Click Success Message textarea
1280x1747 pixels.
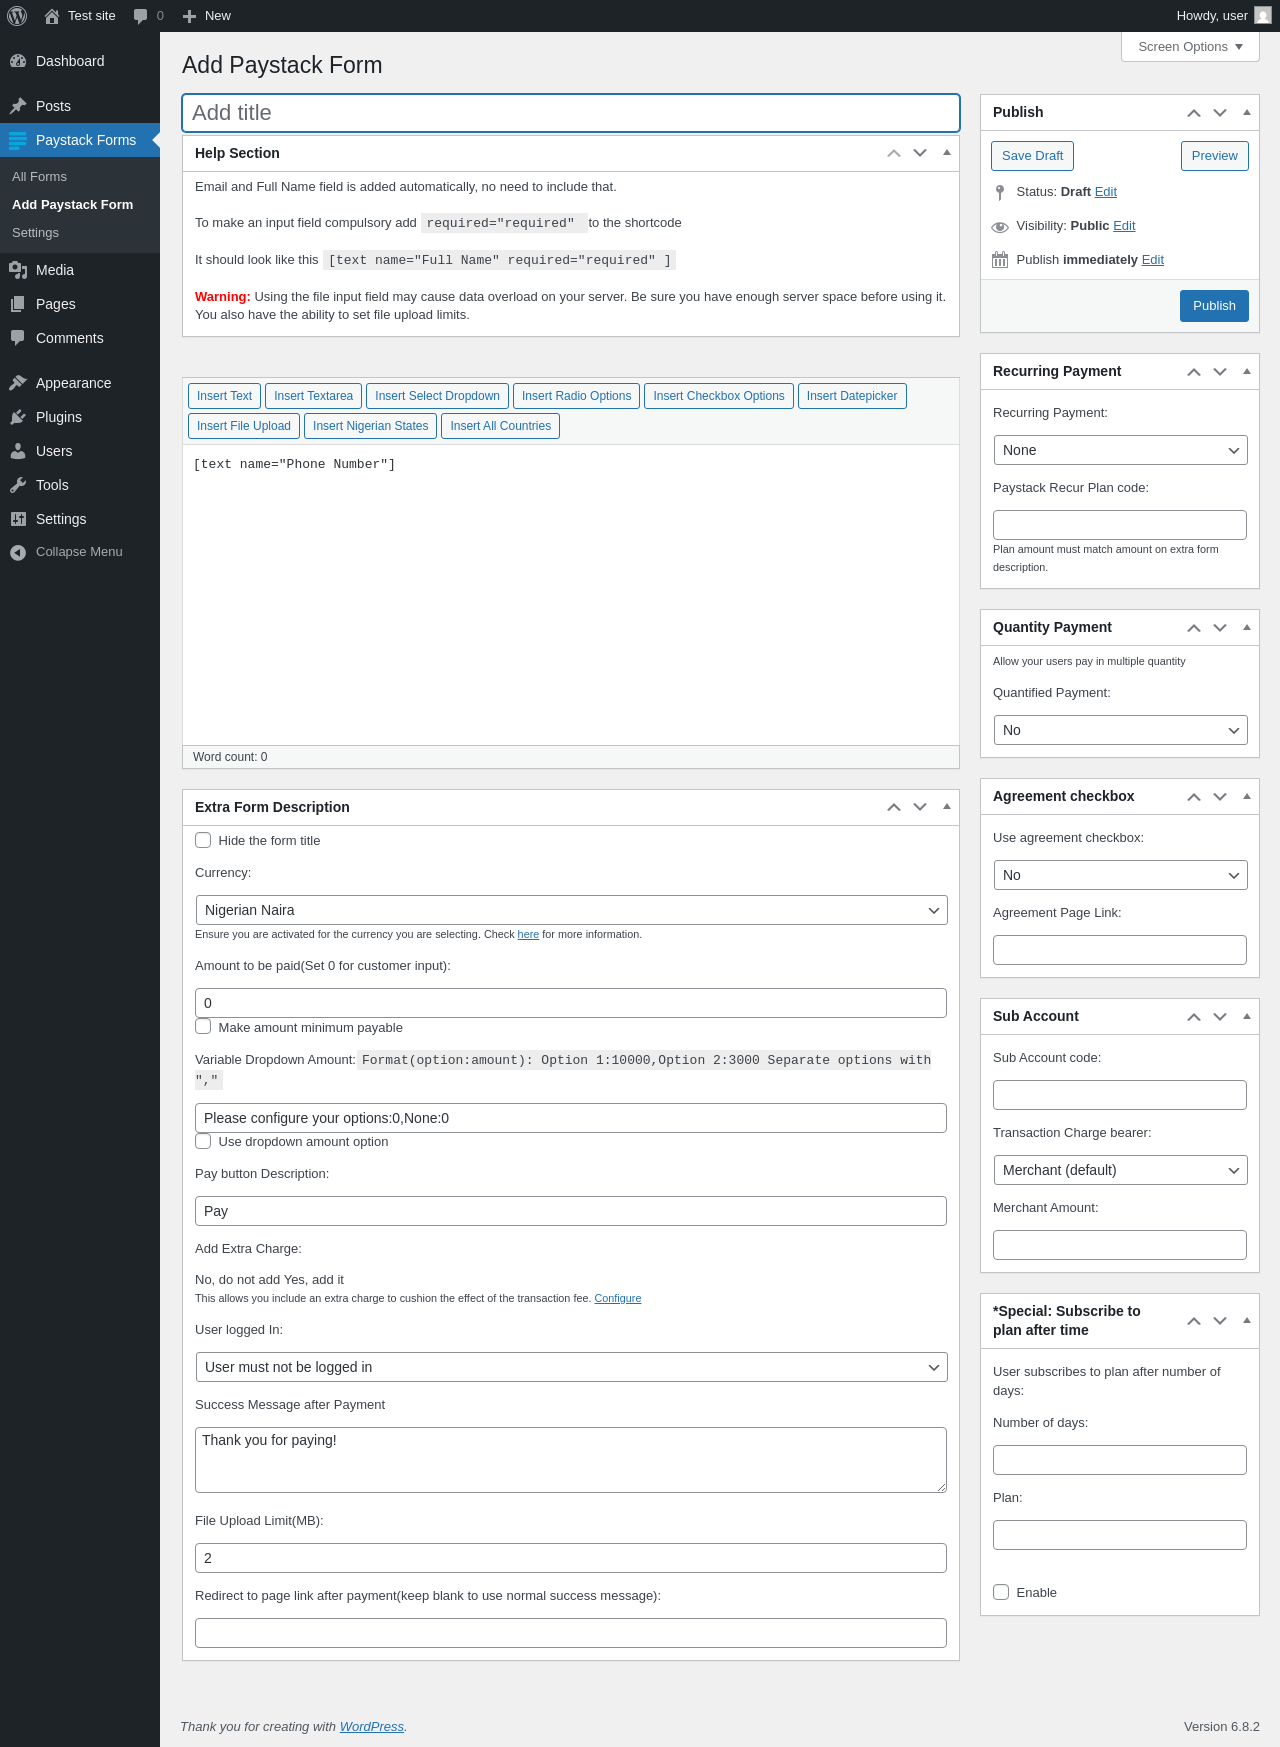pos(571,1460)
